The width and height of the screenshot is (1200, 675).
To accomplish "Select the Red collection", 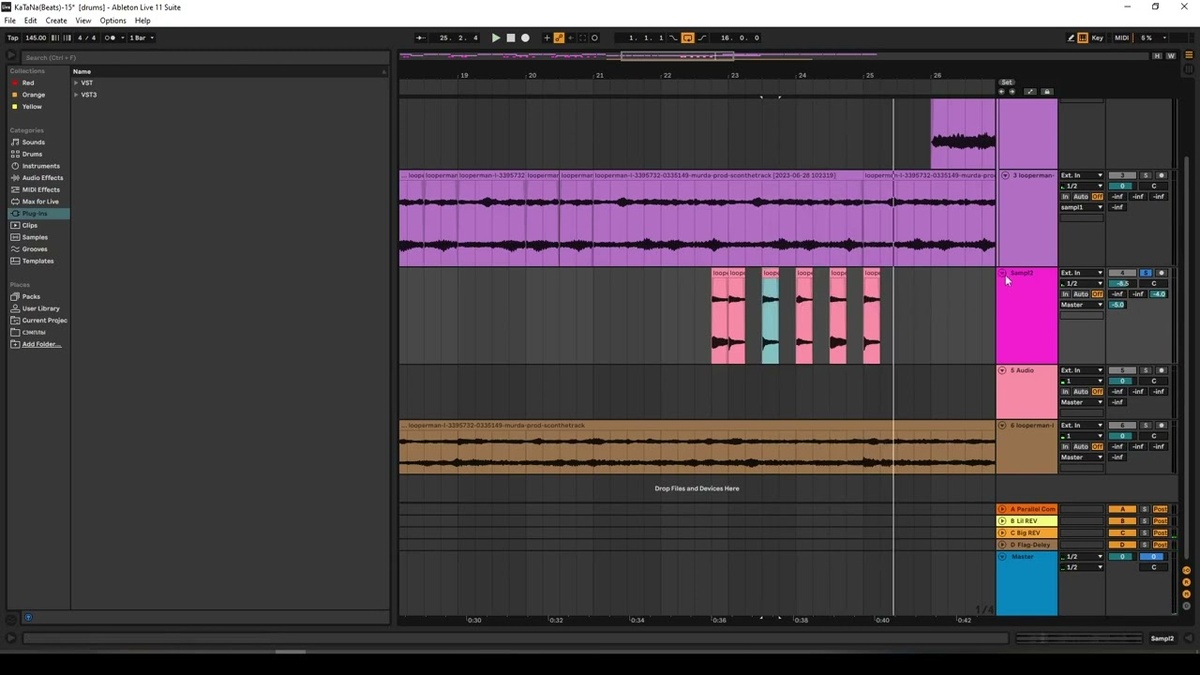I will pos(28,83).
